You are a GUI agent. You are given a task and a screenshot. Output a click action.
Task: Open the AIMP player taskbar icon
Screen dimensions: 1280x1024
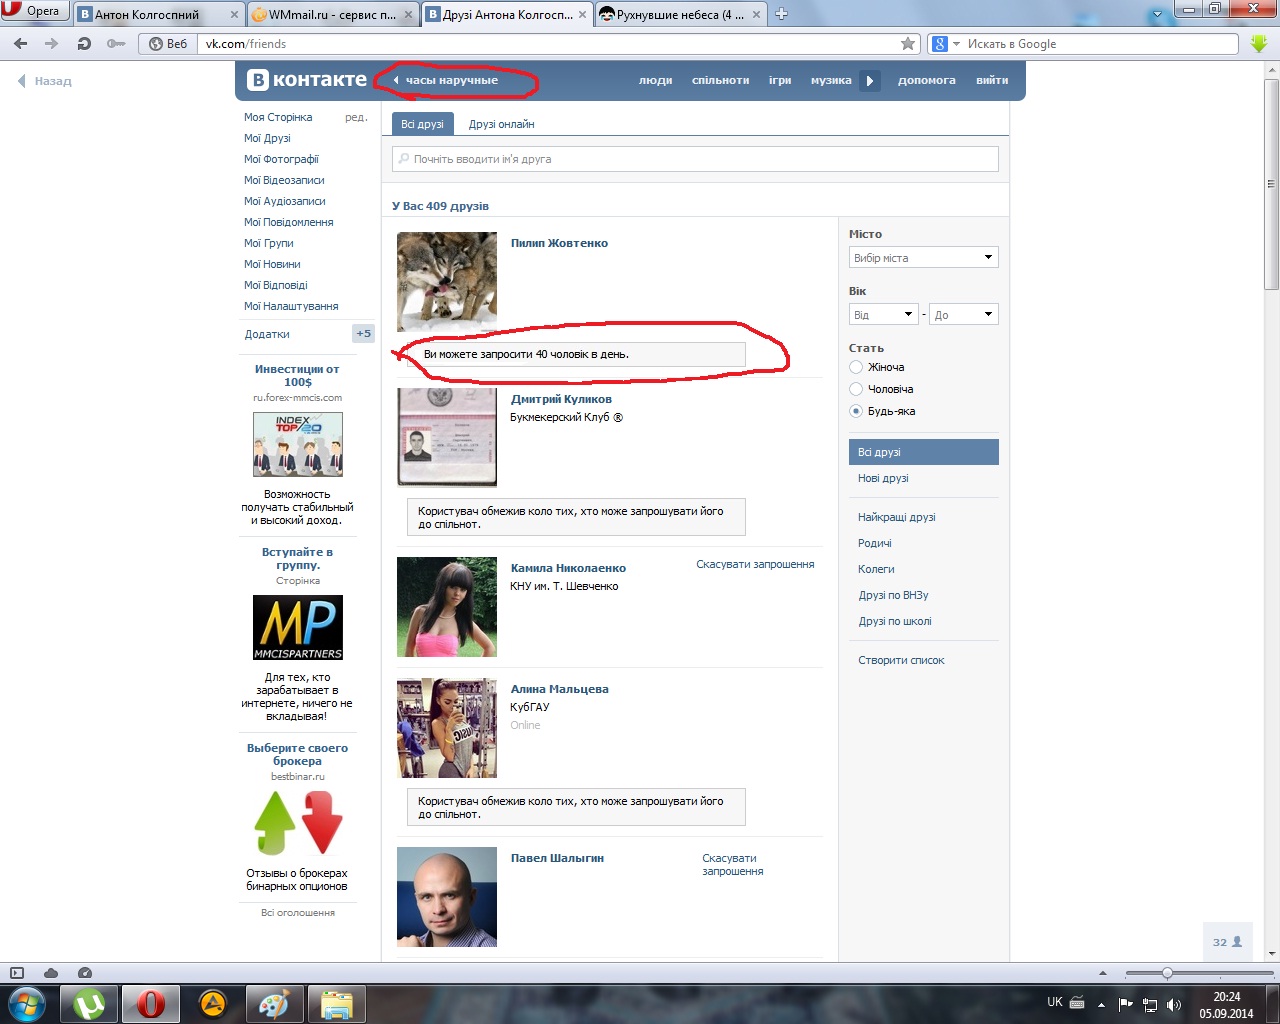click(x=213, y=1004)
